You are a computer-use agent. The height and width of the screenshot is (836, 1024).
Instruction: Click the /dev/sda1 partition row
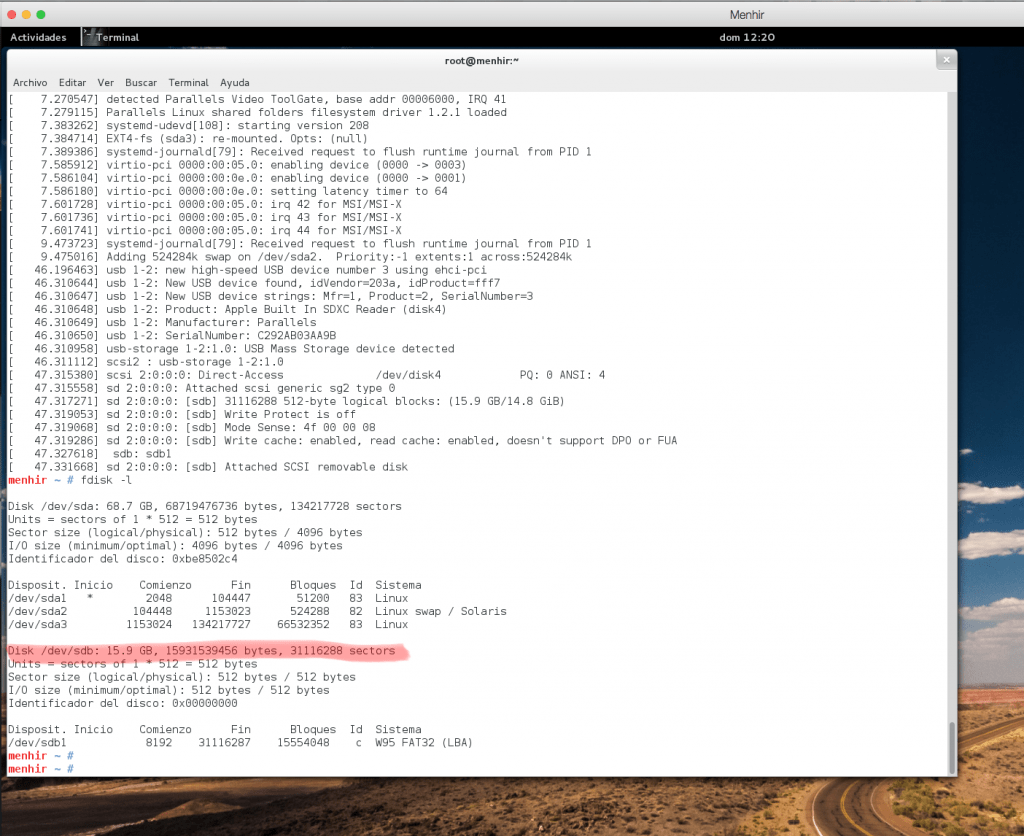click(208, 598)
